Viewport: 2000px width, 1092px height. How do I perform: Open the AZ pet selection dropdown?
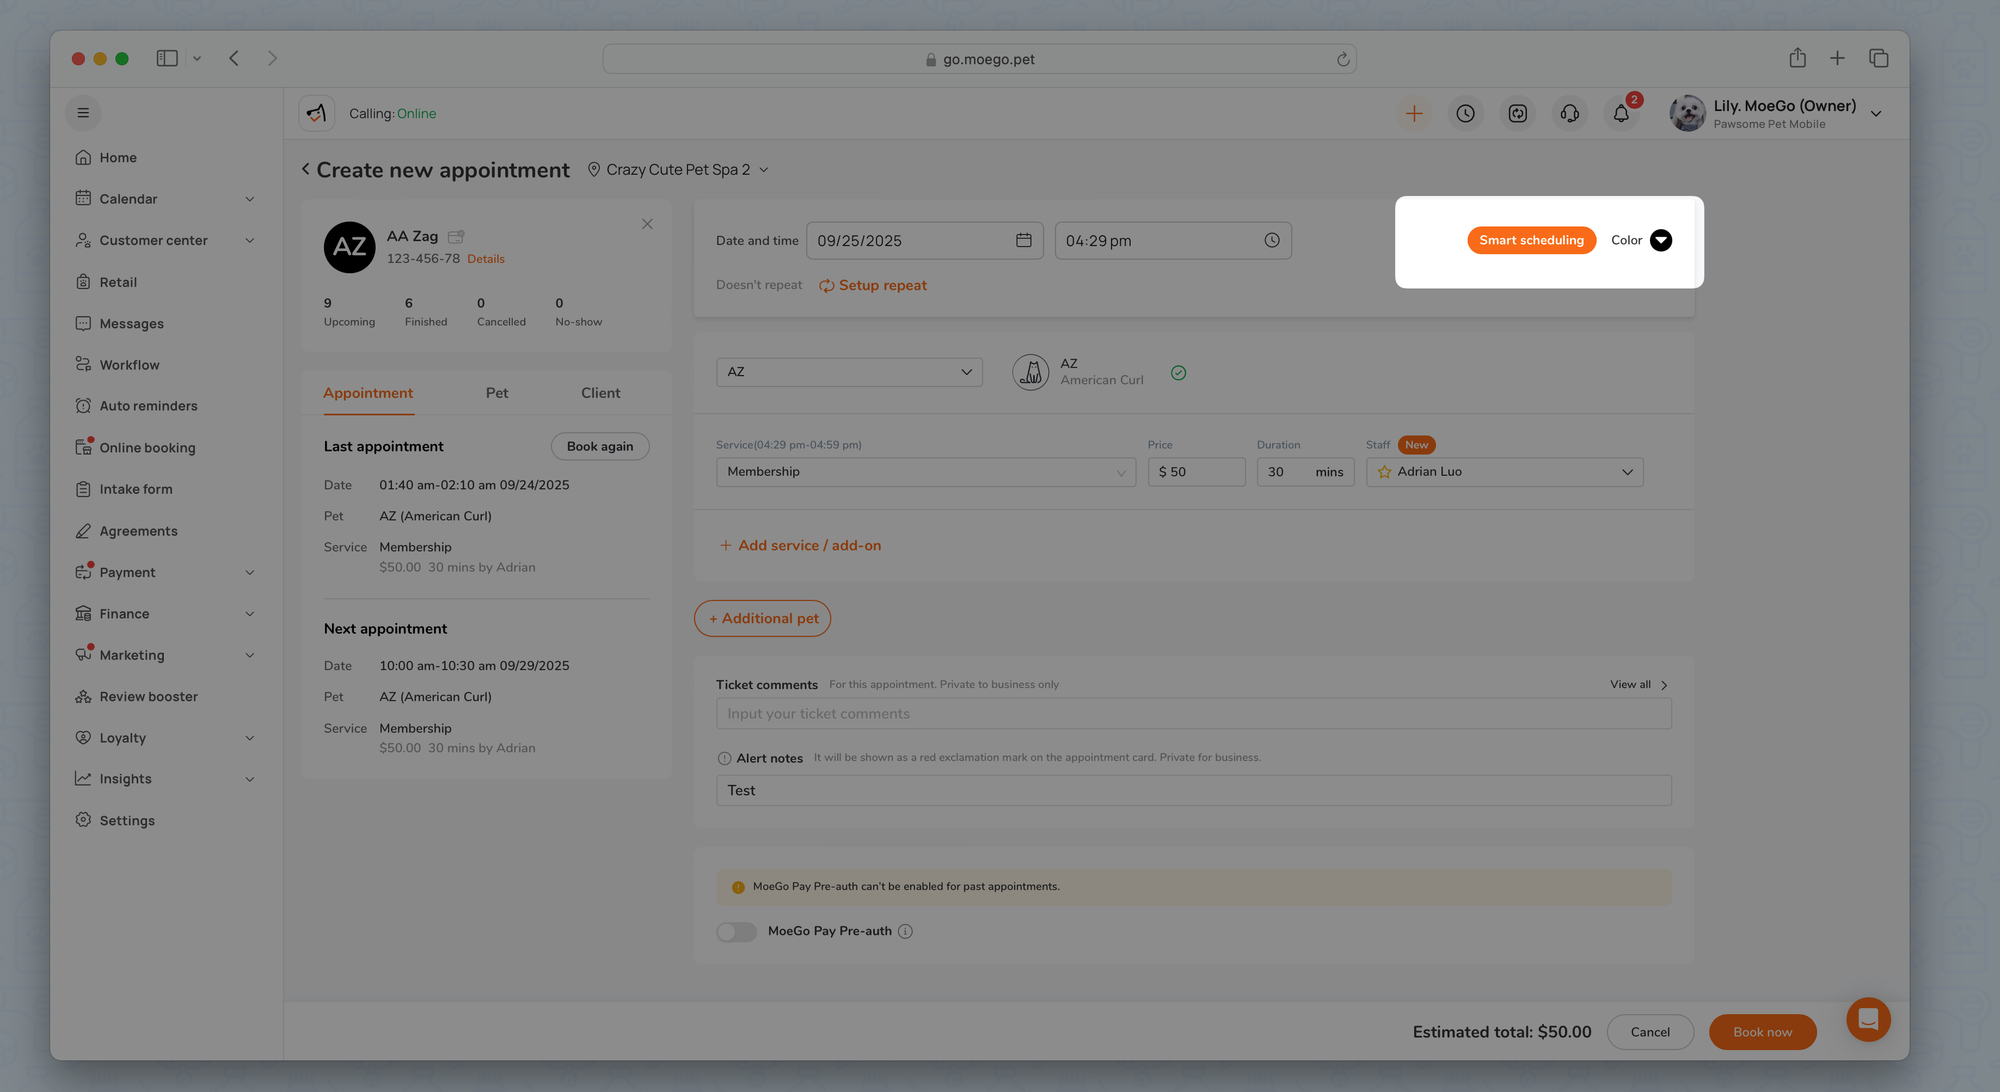click(848, 372)
